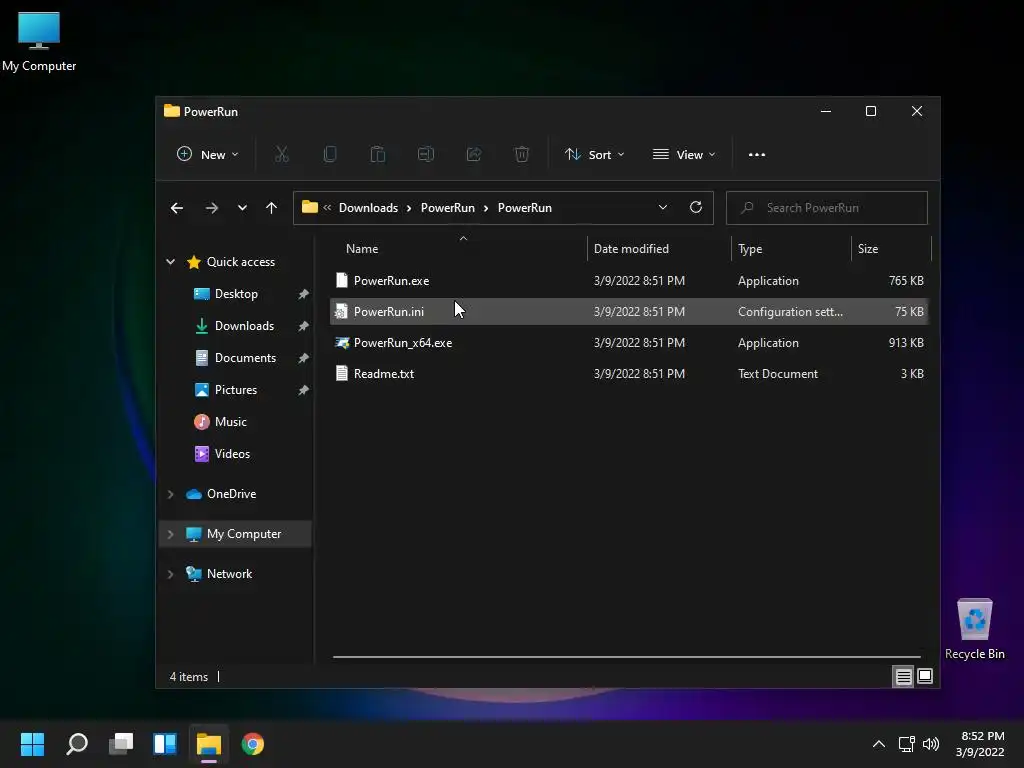The width and height of the screenshot is (1024, 768).
Task: Click the Rename icon in toolbar
Action: point(426,154)
